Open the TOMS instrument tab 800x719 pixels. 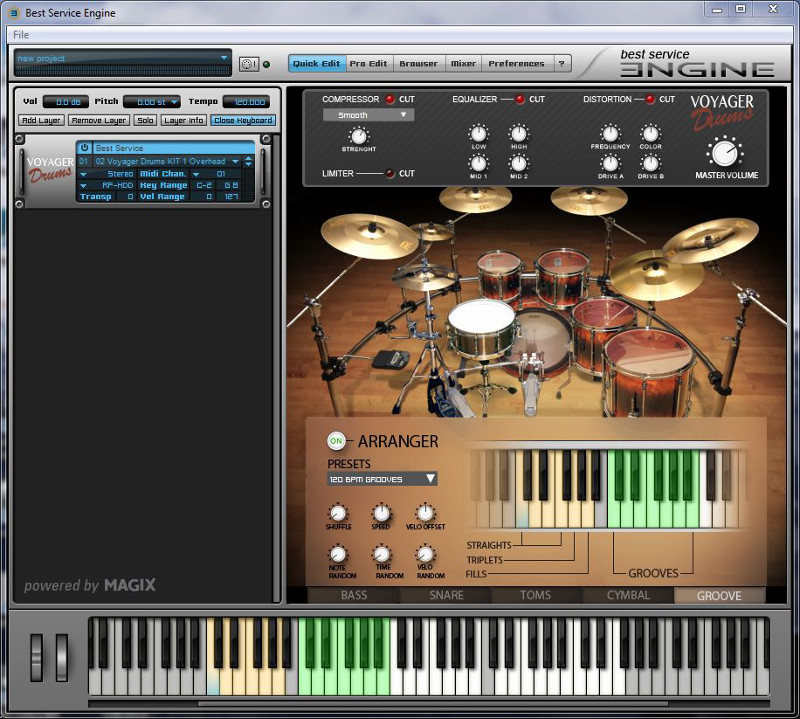536,595
